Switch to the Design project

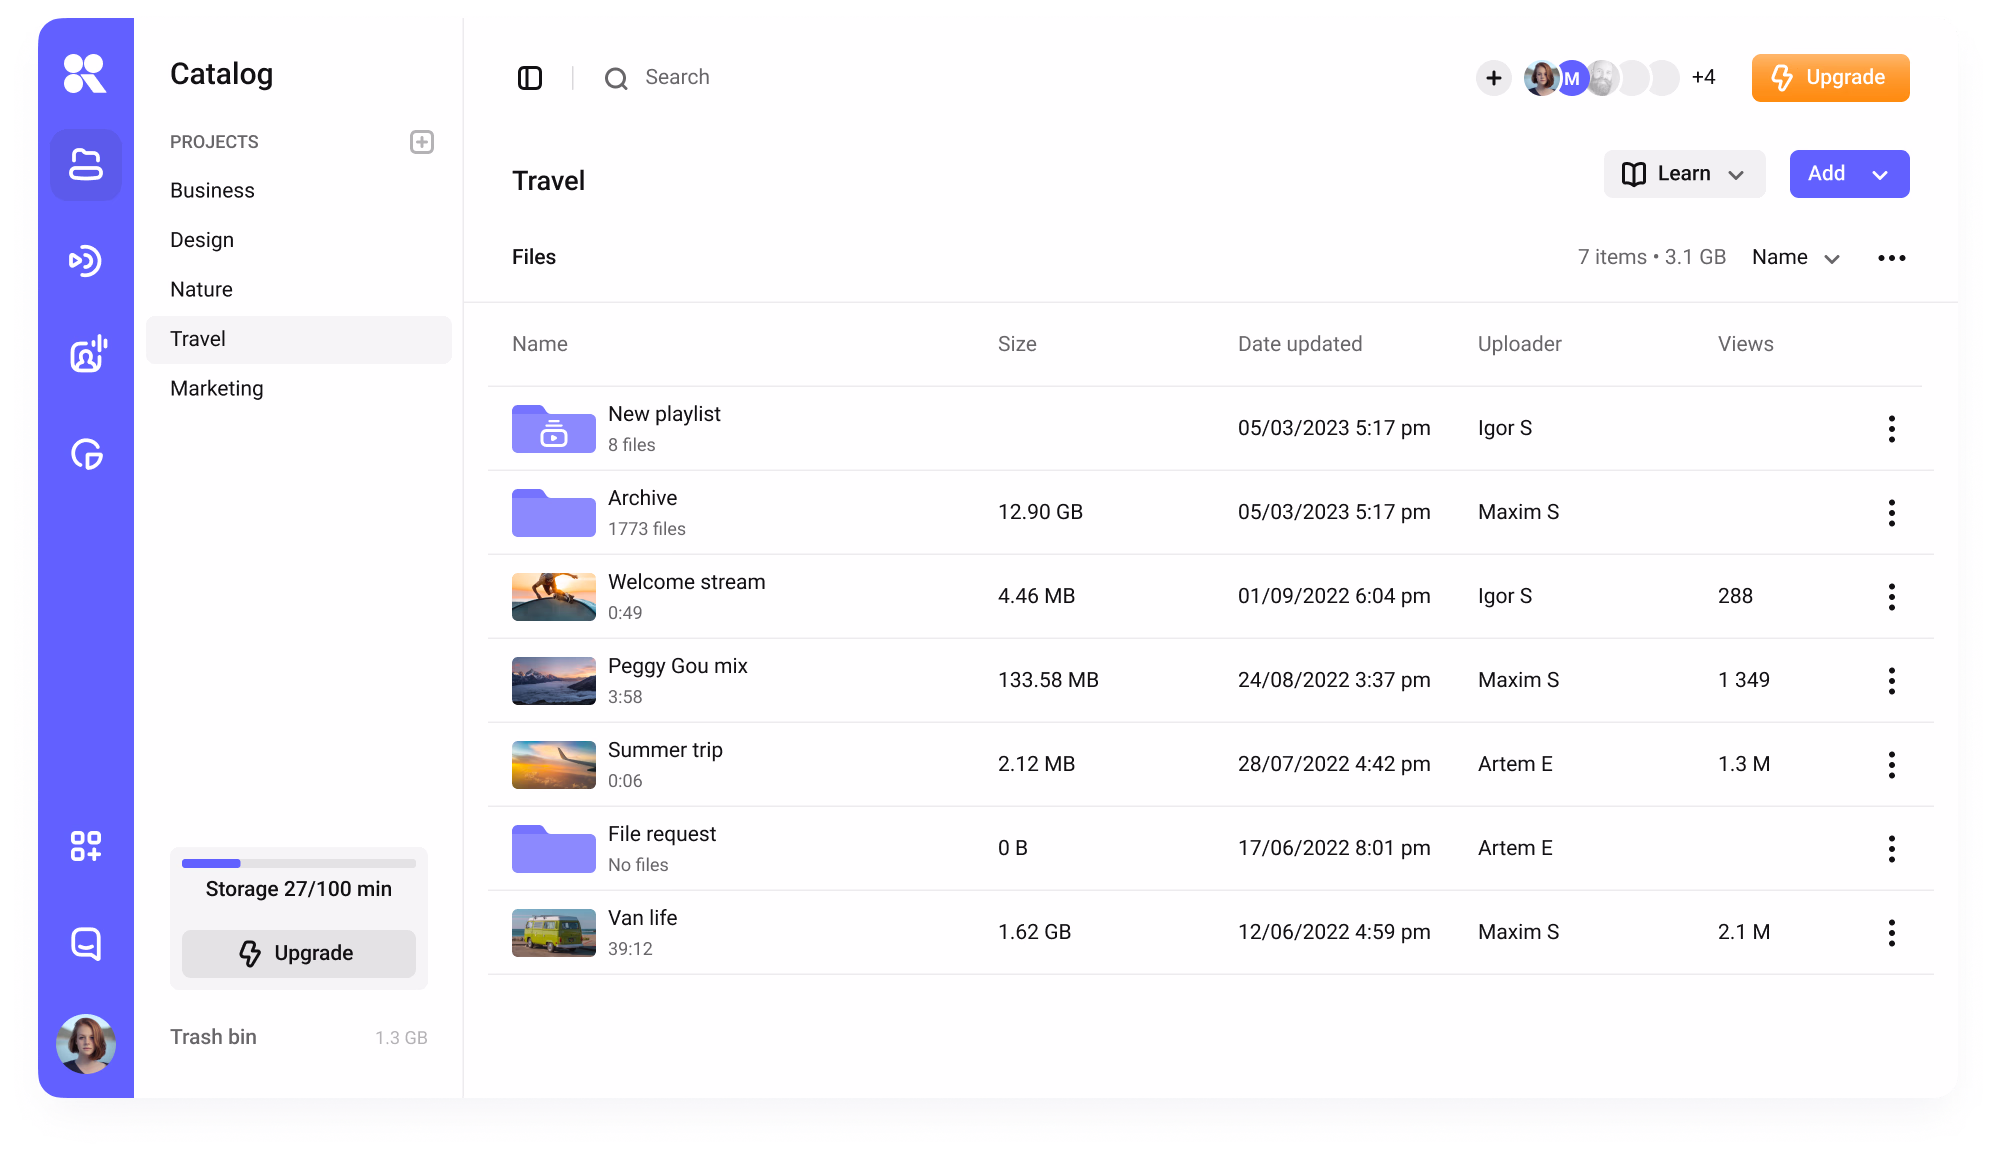[202, 240]
